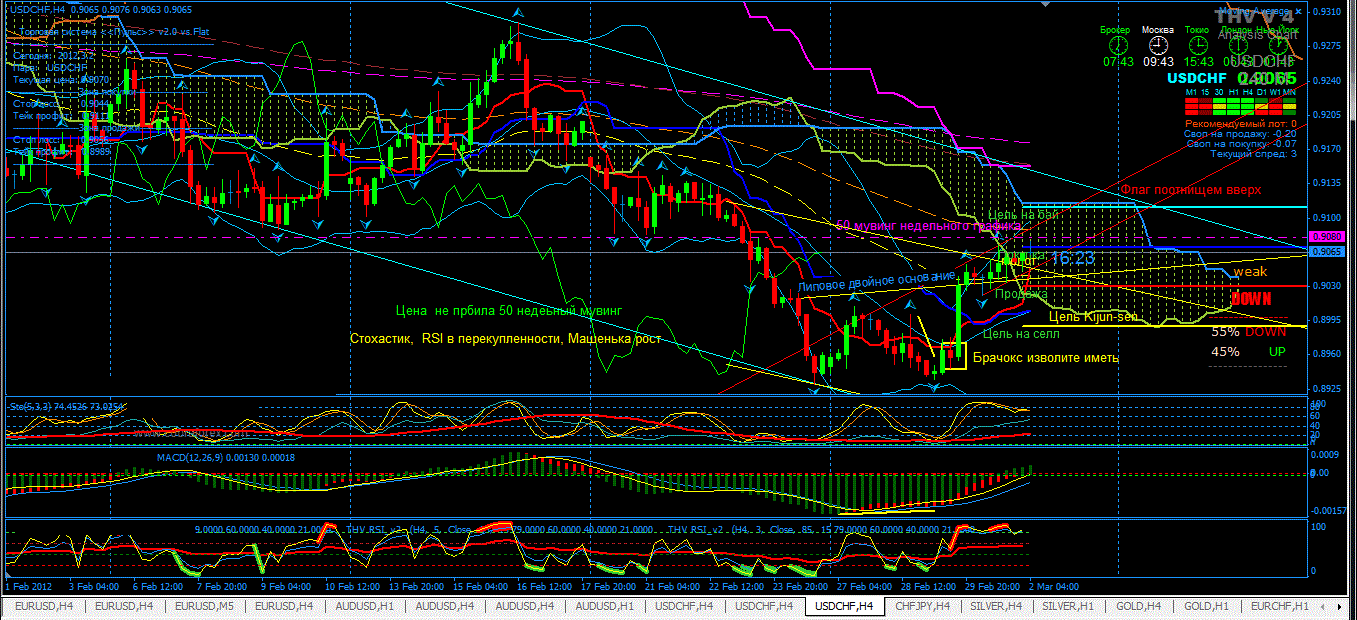Click the 'Брачокс изволите иметь' label
The image size is (1357, 620).
tap(1046, 357)
